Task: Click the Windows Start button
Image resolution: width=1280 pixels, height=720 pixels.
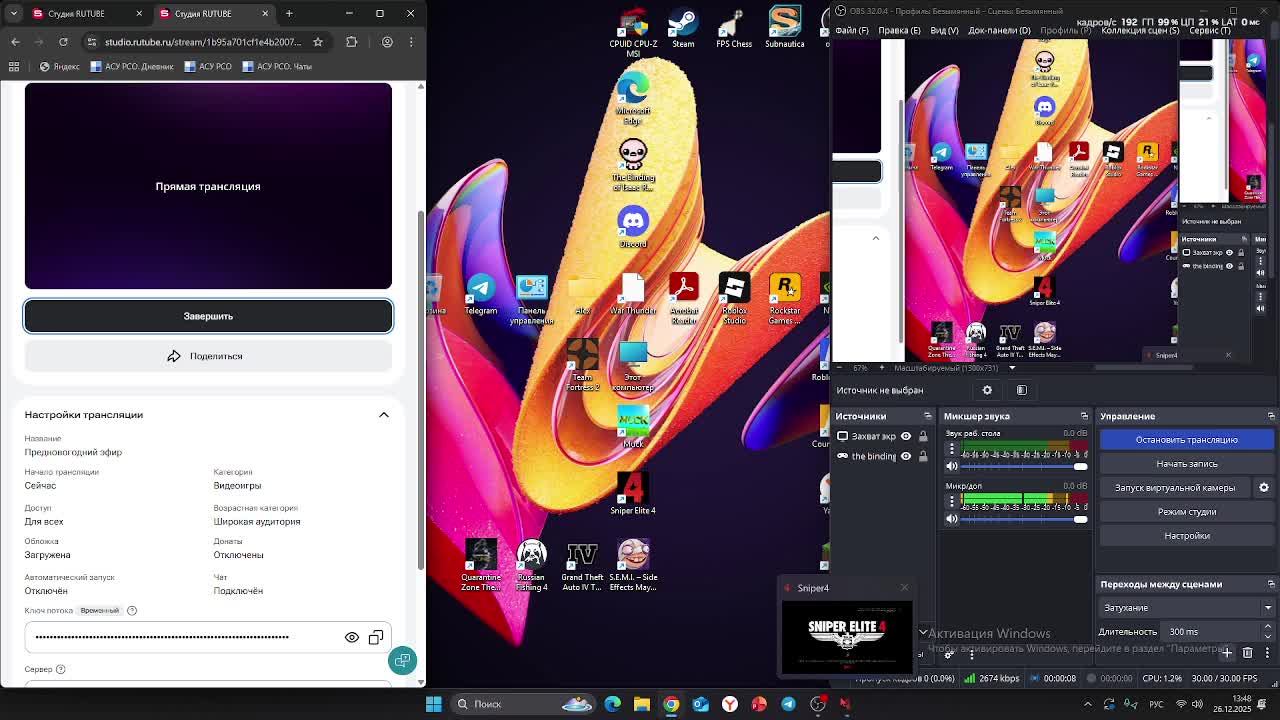Action: point(434,704)
